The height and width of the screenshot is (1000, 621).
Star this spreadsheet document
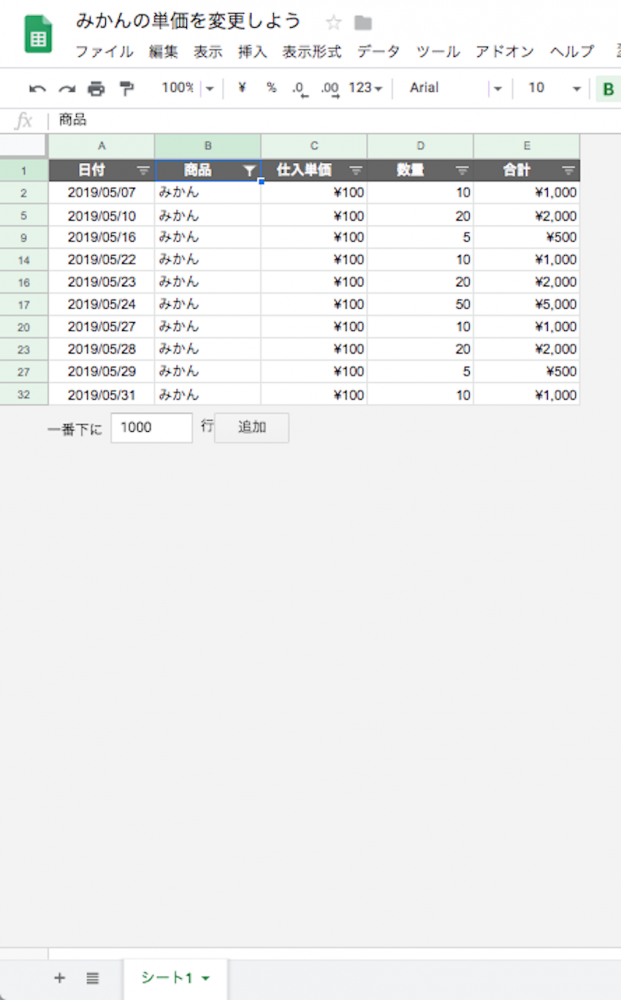[333, 23]
